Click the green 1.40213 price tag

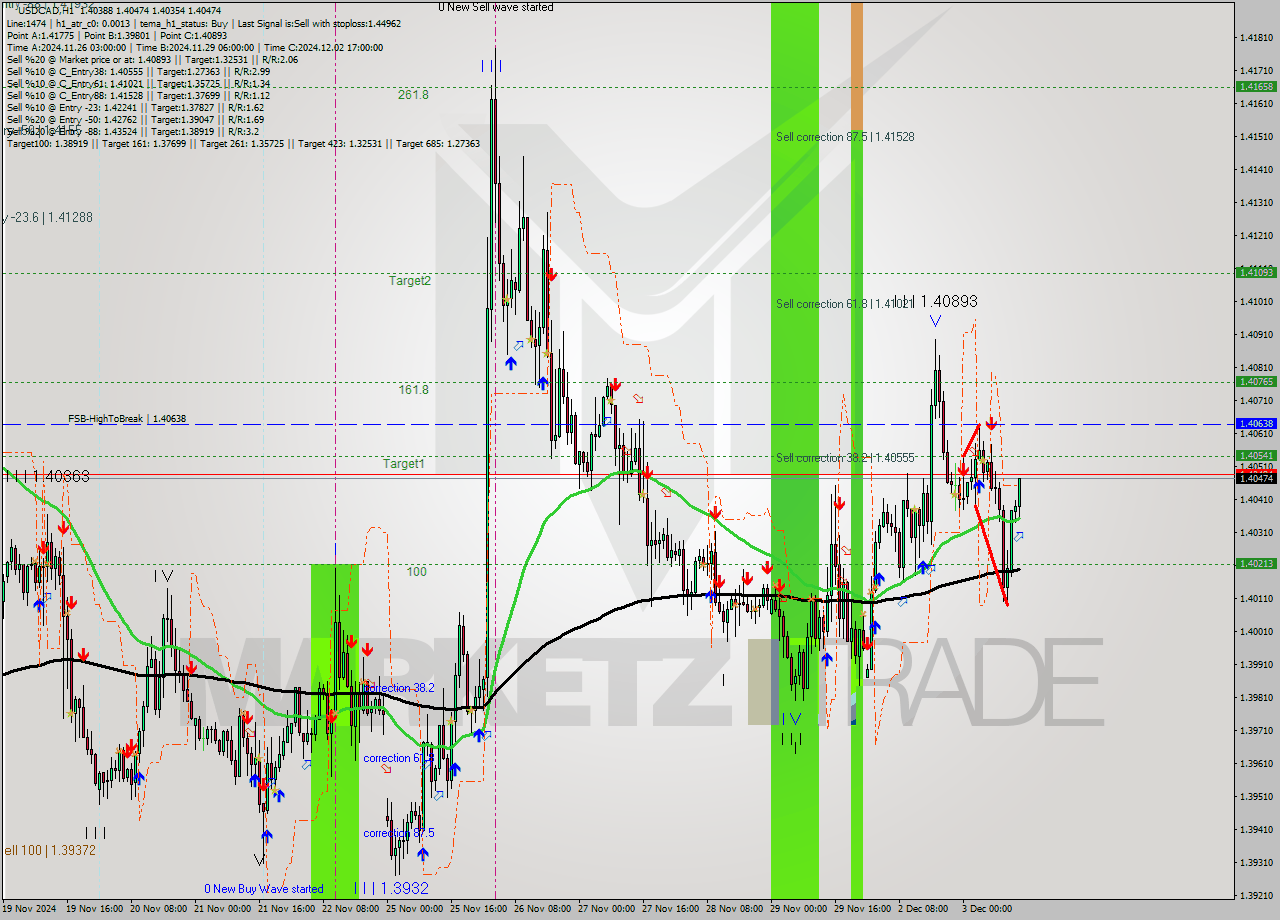click(1256, 564)
